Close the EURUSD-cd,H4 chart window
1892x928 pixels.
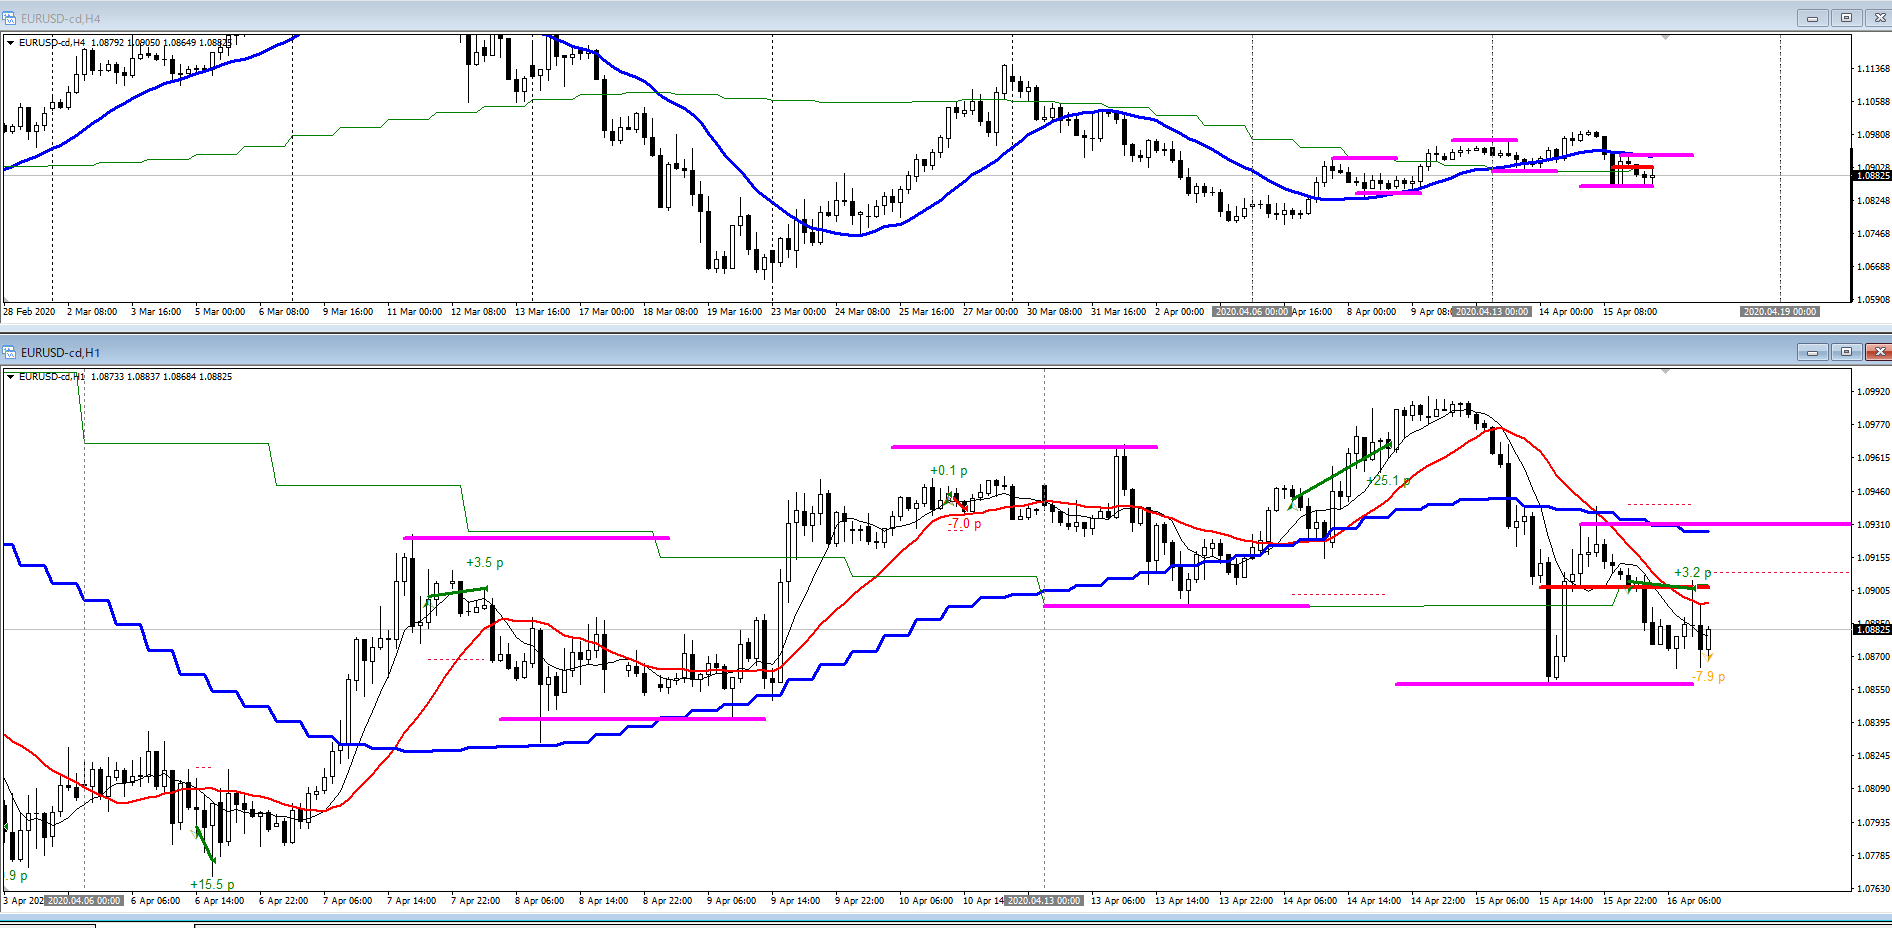pyautogui.click(x=1879, y=18)
